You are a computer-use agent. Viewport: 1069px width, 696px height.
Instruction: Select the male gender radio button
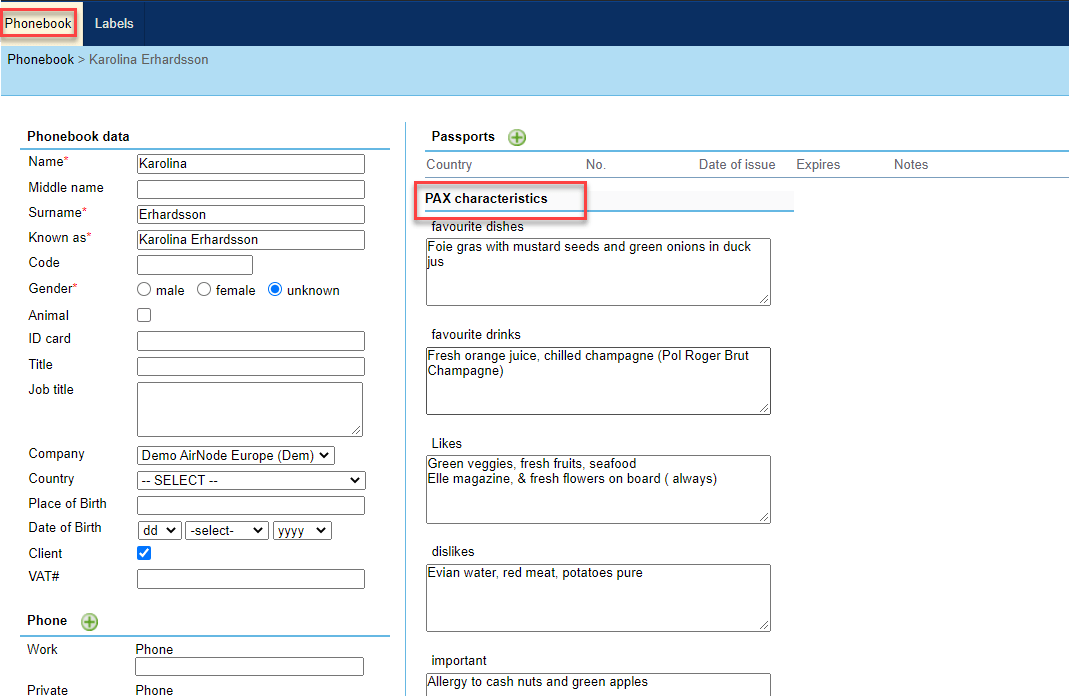coord(145,290)
